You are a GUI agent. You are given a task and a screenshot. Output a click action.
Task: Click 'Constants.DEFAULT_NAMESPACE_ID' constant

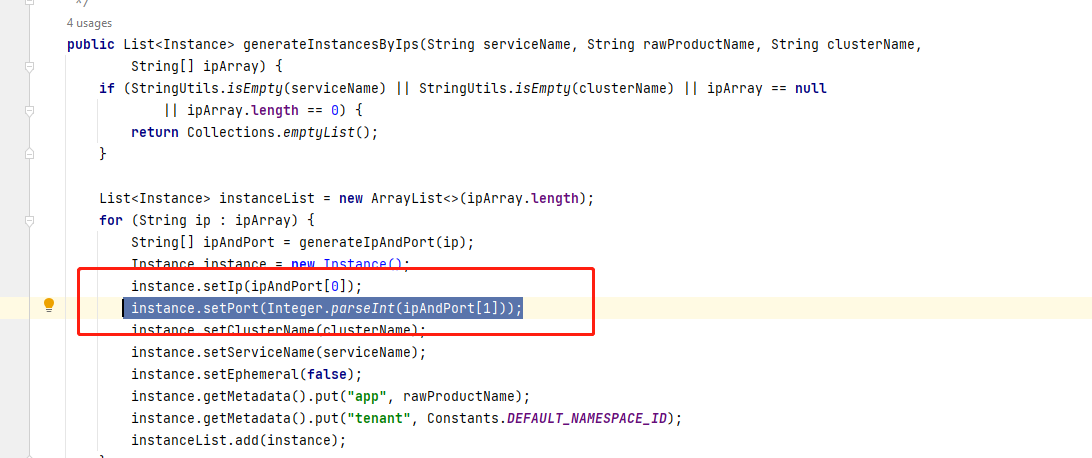(547, 418)
